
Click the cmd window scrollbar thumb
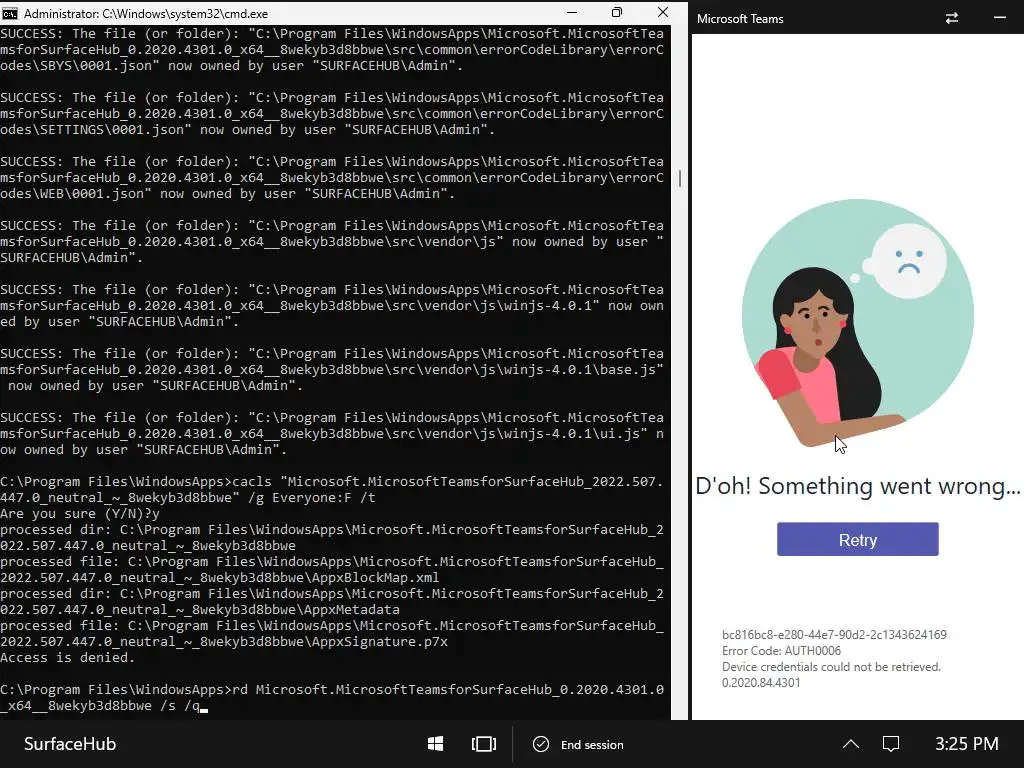680,178
